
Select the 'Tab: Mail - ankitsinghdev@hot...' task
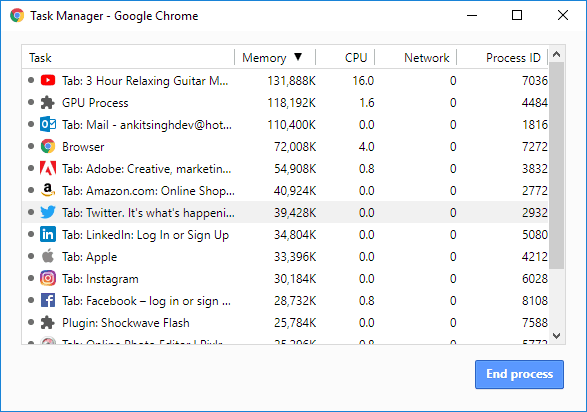click(147, 125)
